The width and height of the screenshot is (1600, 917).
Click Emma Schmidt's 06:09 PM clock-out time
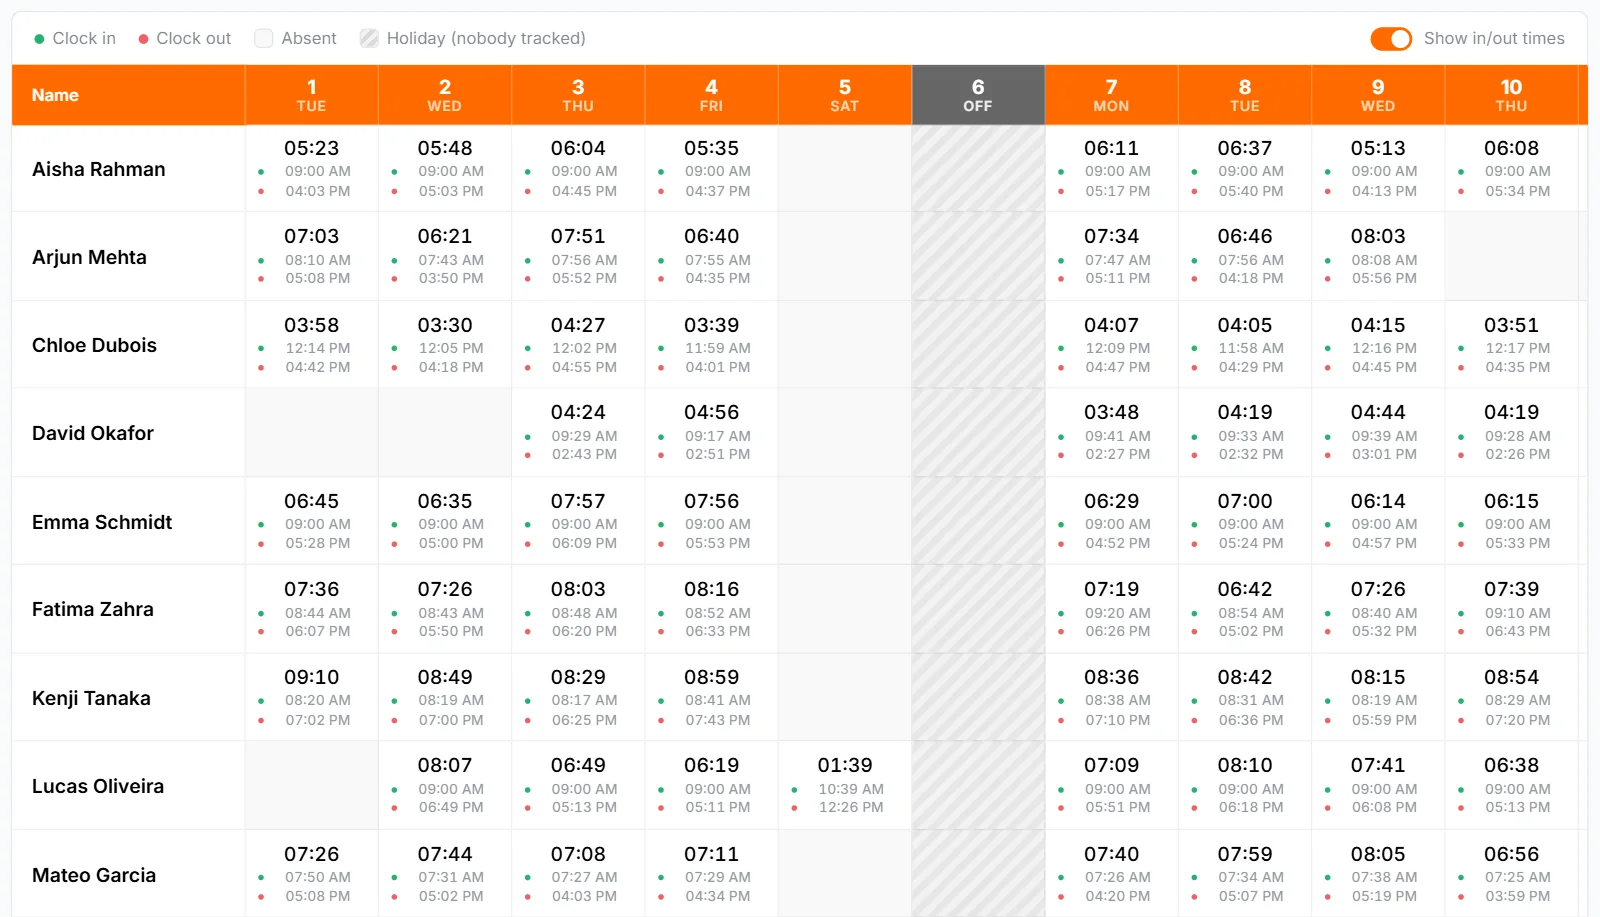584,543
